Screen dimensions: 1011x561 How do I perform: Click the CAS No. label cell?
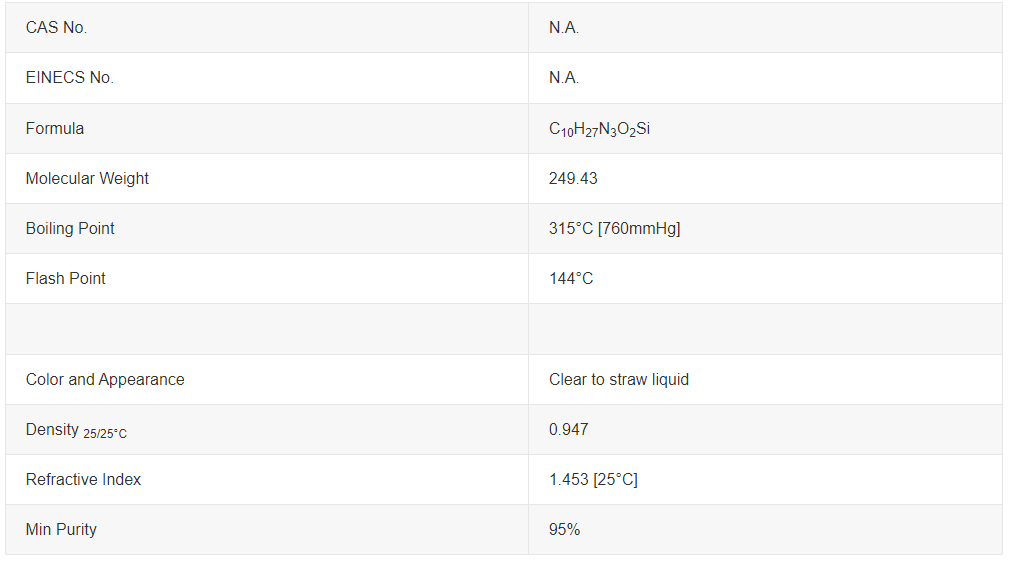pos(57,28)
